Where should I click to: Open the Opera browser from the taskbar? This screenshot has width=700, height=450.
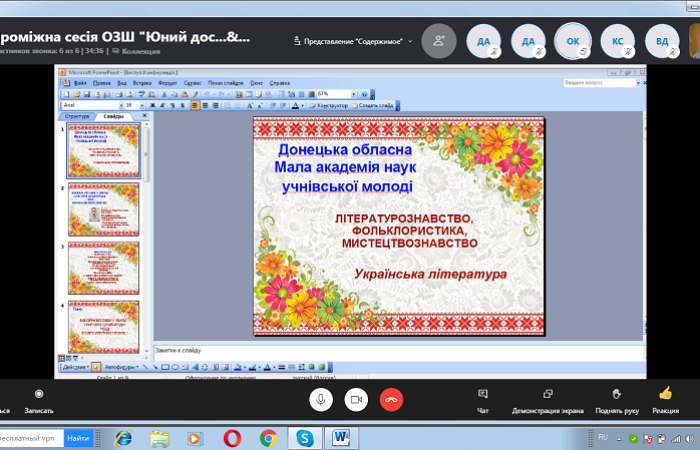231,438
